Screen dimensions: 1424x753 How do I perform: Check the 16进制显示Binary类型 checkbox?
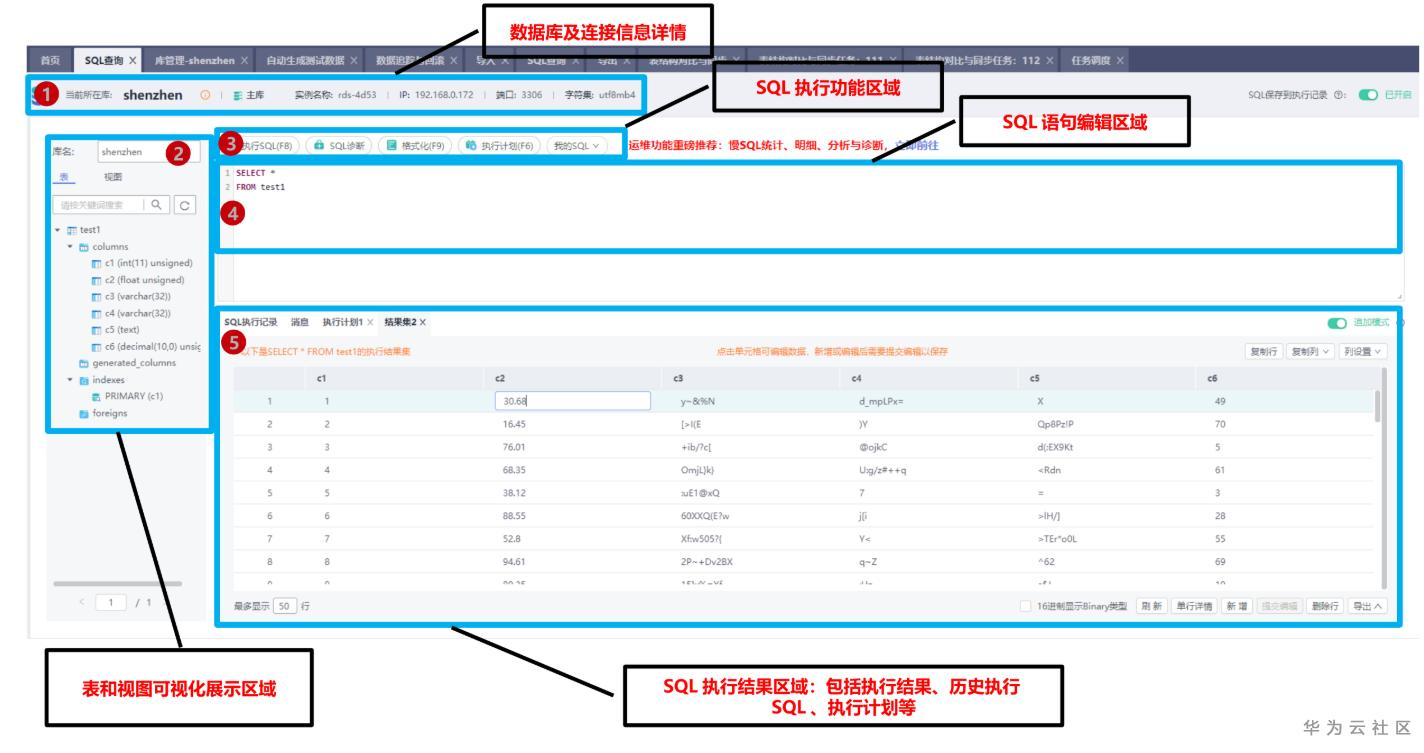coord(1026,606)
